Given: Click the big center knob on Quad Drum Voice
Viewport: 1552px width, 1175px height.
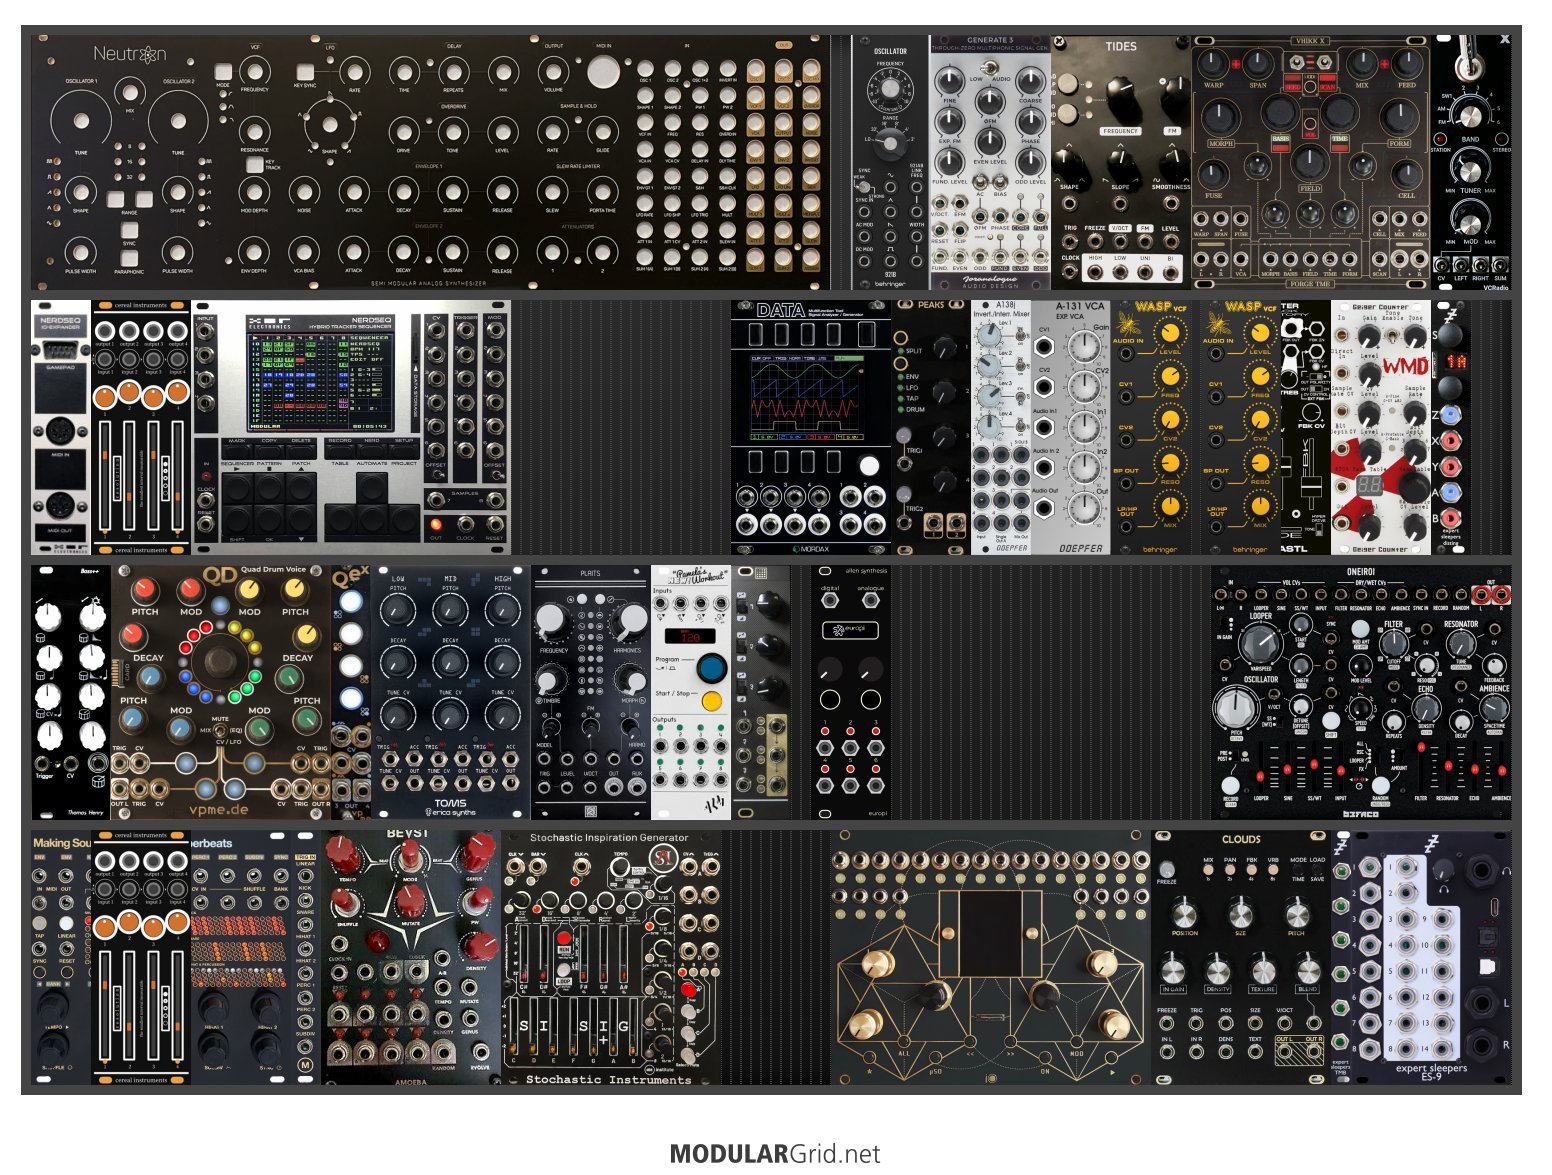Looking at the screenshot, I should click(x=220, y=661).
